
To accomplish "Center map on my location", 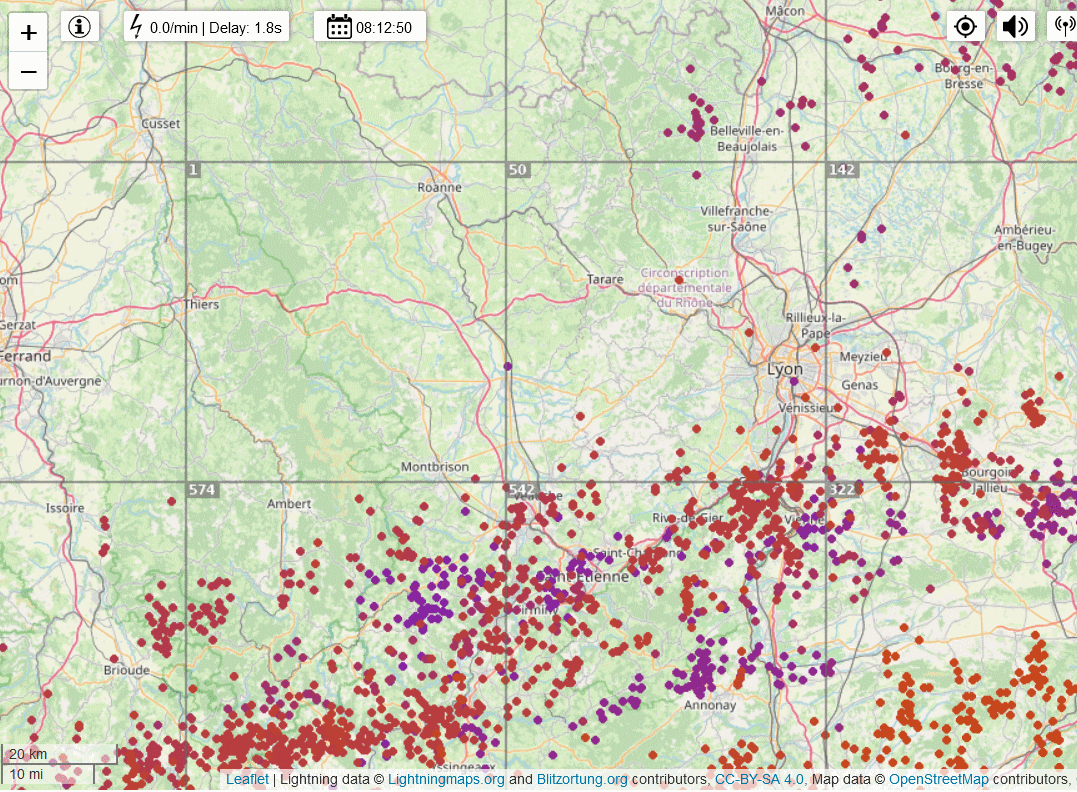I will tap(965, 27).
